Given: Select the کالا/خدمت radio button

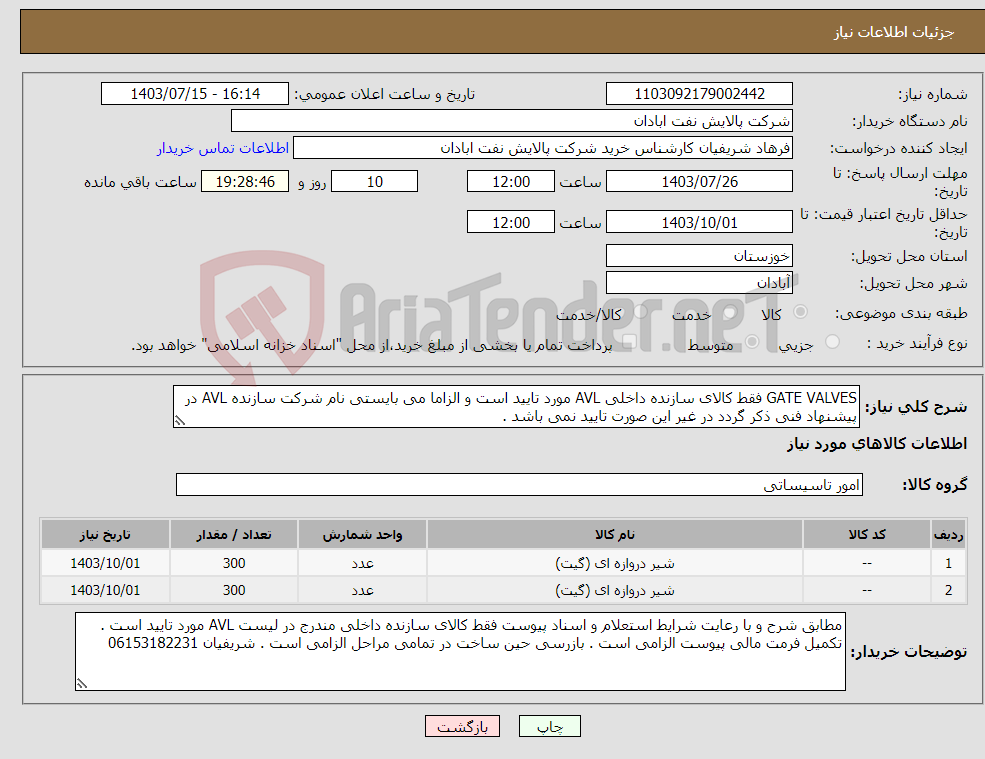Looking at the screenshot, I should click(640, 312).
